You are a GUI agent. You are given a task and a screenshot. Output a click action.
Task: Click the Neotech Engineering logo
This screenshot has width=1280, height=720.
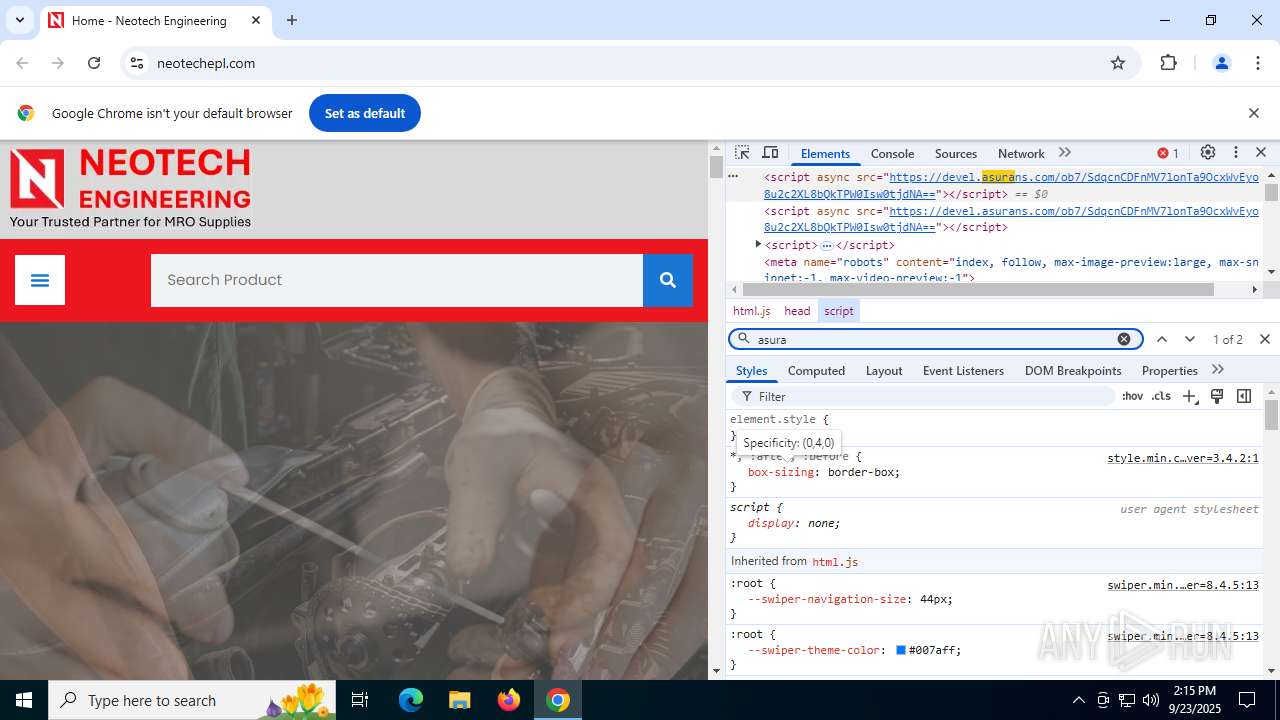coord(130,188)
